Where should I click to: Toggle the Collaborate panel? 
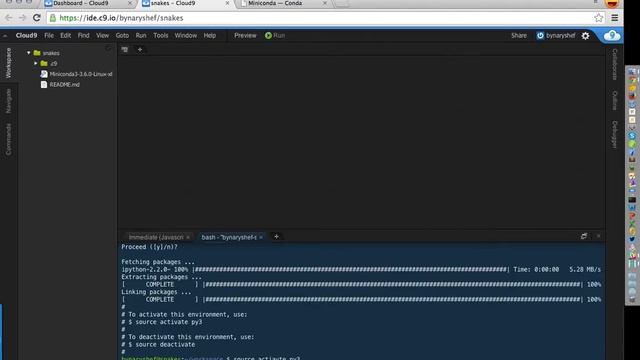[x=615, y=64]
